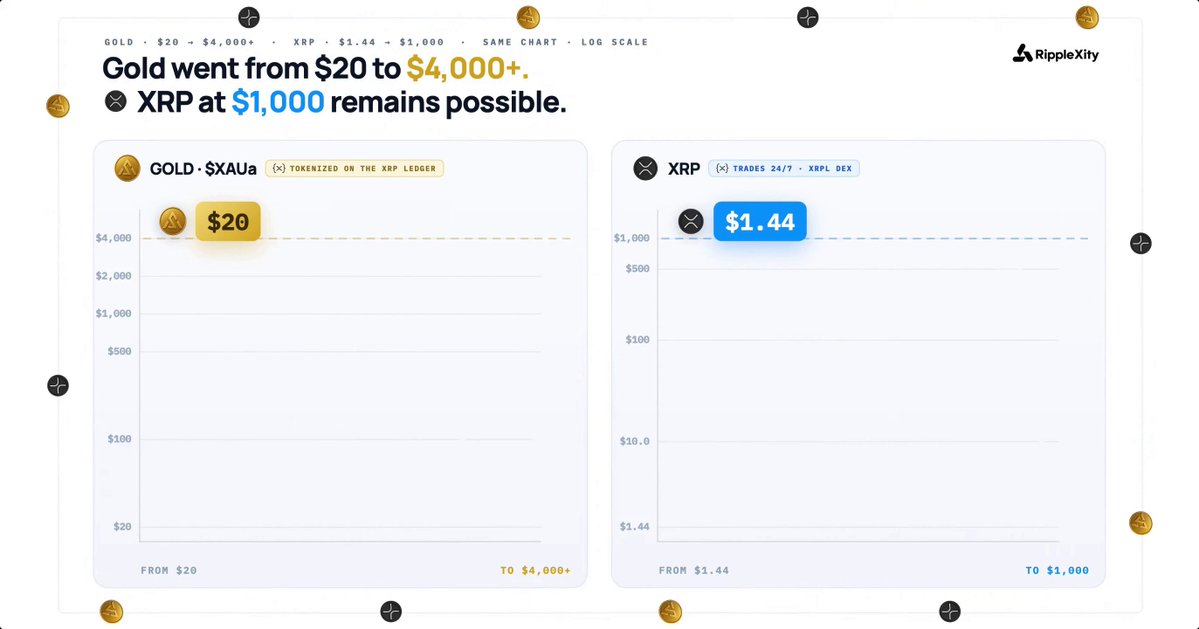The image size is (1199, 629).
Task: Click the XRP icon on the frame beside the $1,000 line
Action: point(1140,244)
